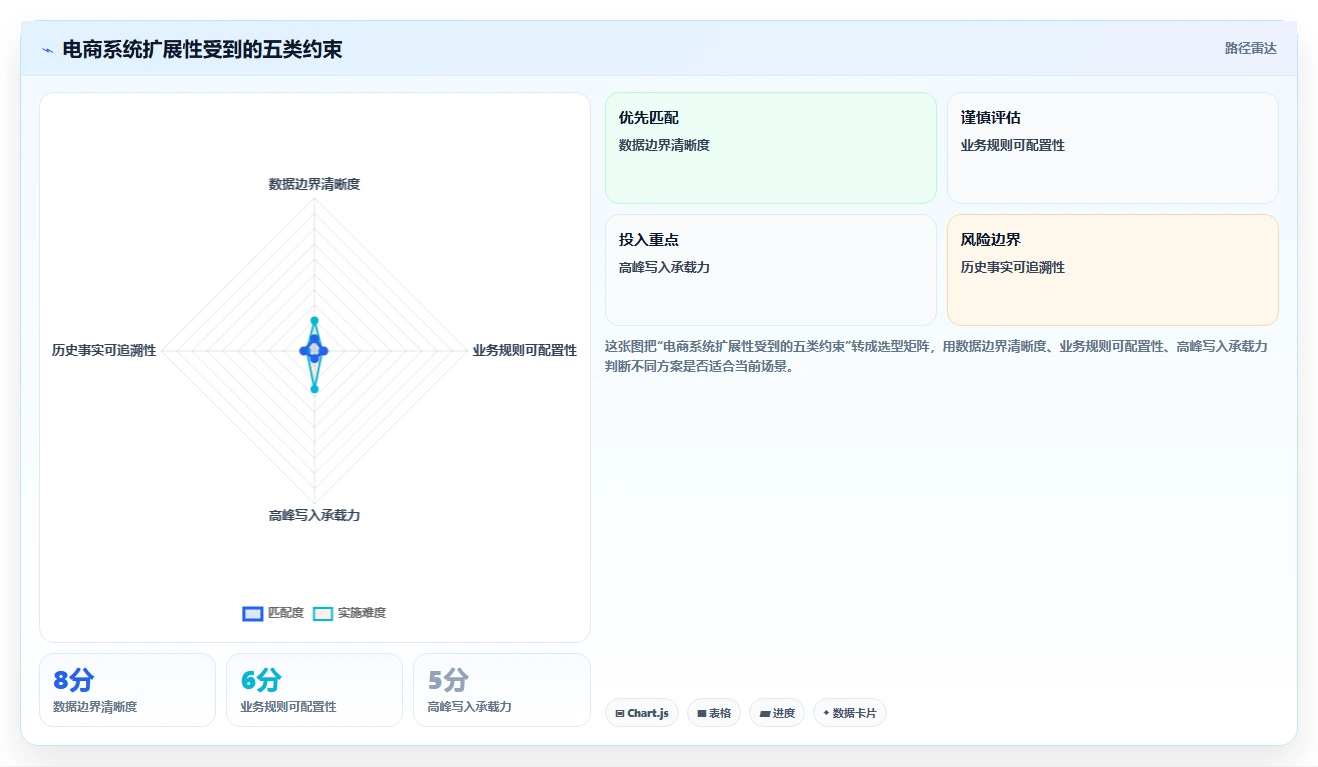Toggle the 匹配度 legend swatch
This screenshot has width=1318, height=767.
click(x=253, y=613)
